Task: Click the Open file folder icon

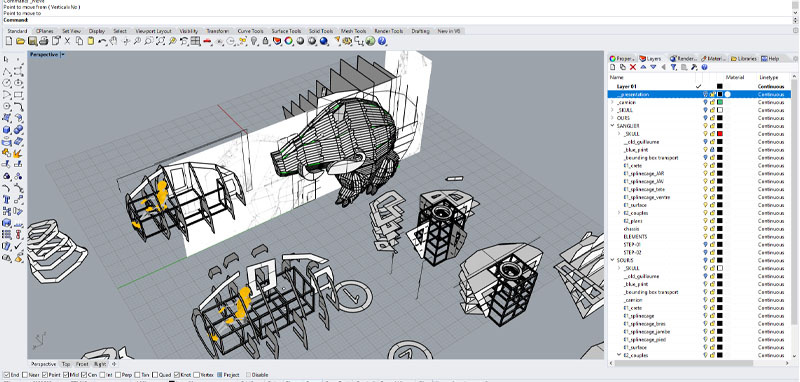Action: pos(20,41)
